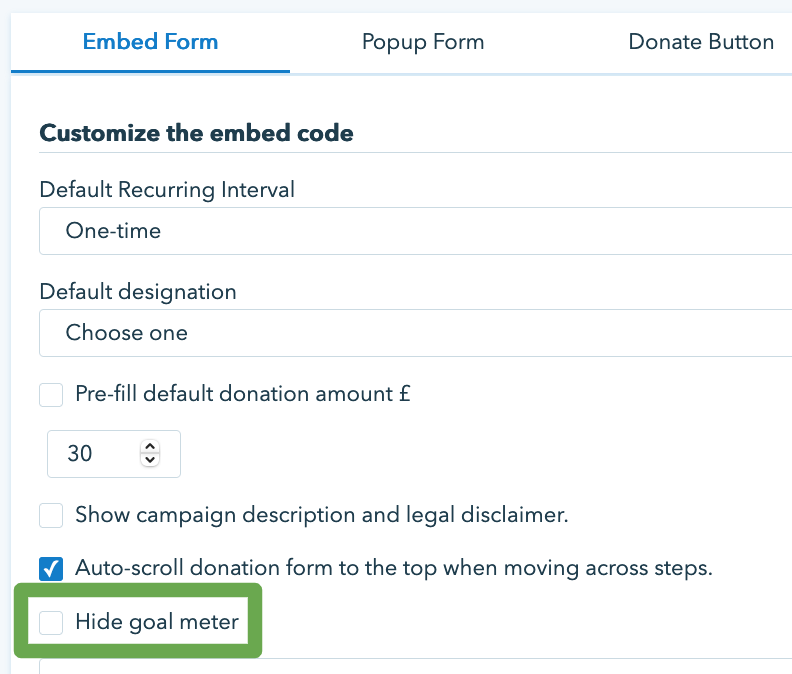This screenshot has width=792, height=674.
Task: Expand the Default designation 'Choose one' dropdown
Action: point(415,333)
